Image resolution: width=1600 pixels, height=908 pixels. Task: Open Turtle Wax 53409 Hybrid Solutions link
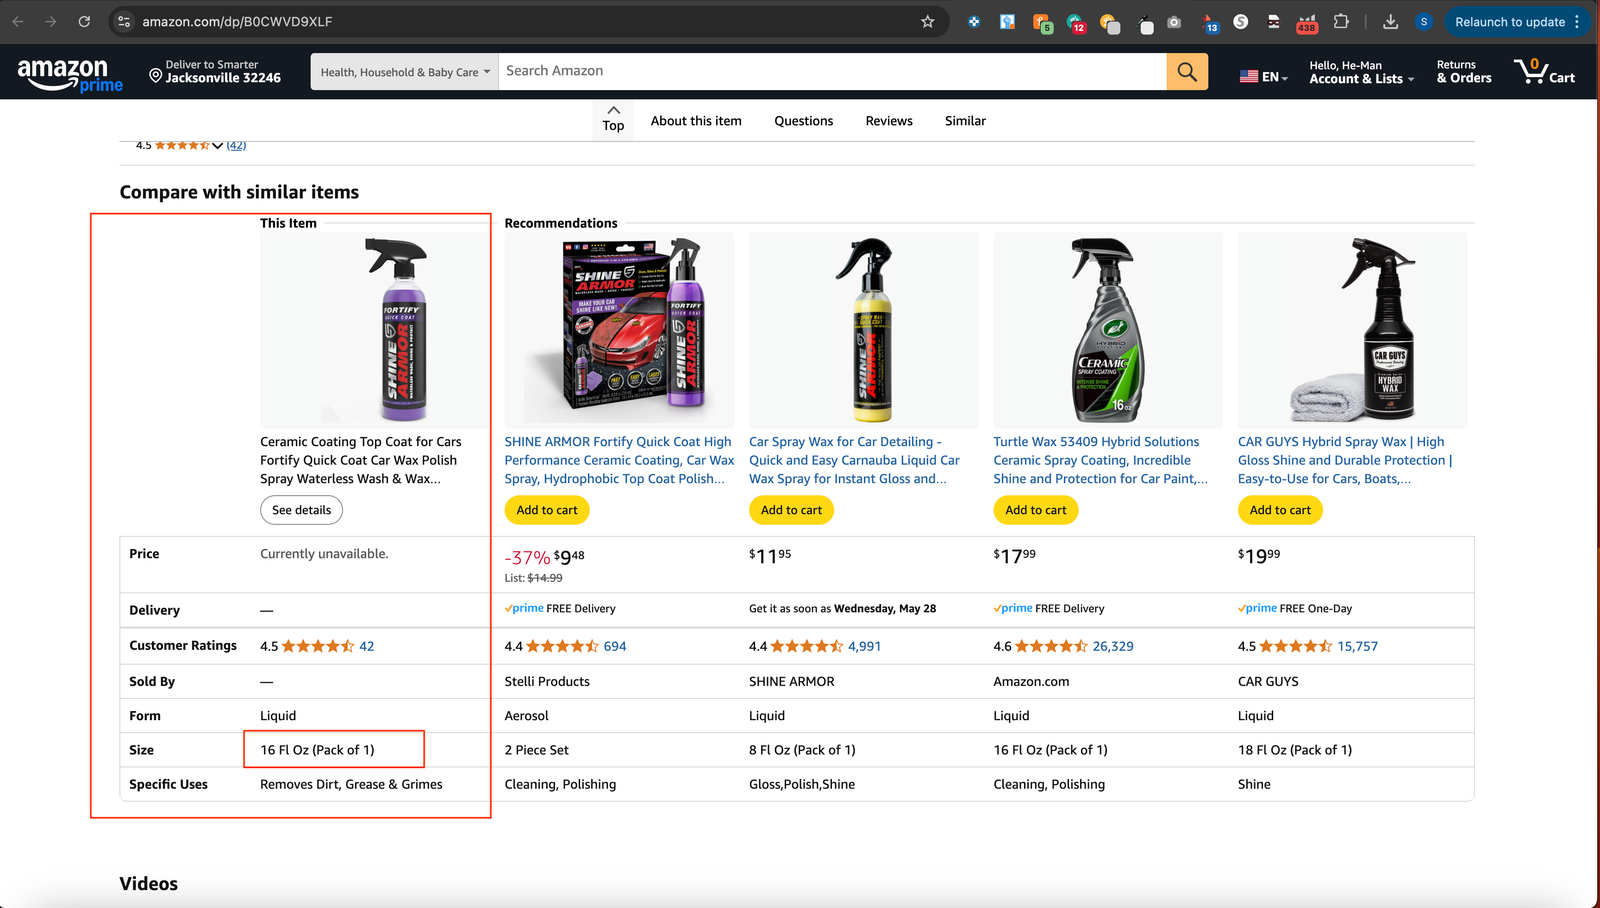[1100, 460]
